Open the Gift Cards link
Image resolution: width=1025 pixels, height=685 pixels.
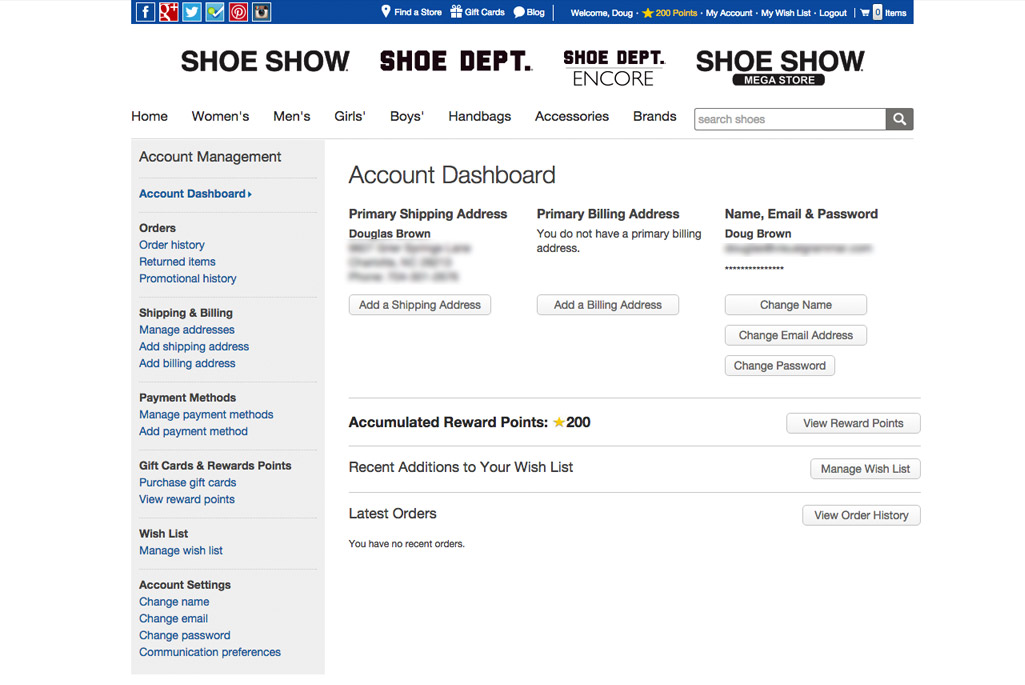click(x=477, y=12)
